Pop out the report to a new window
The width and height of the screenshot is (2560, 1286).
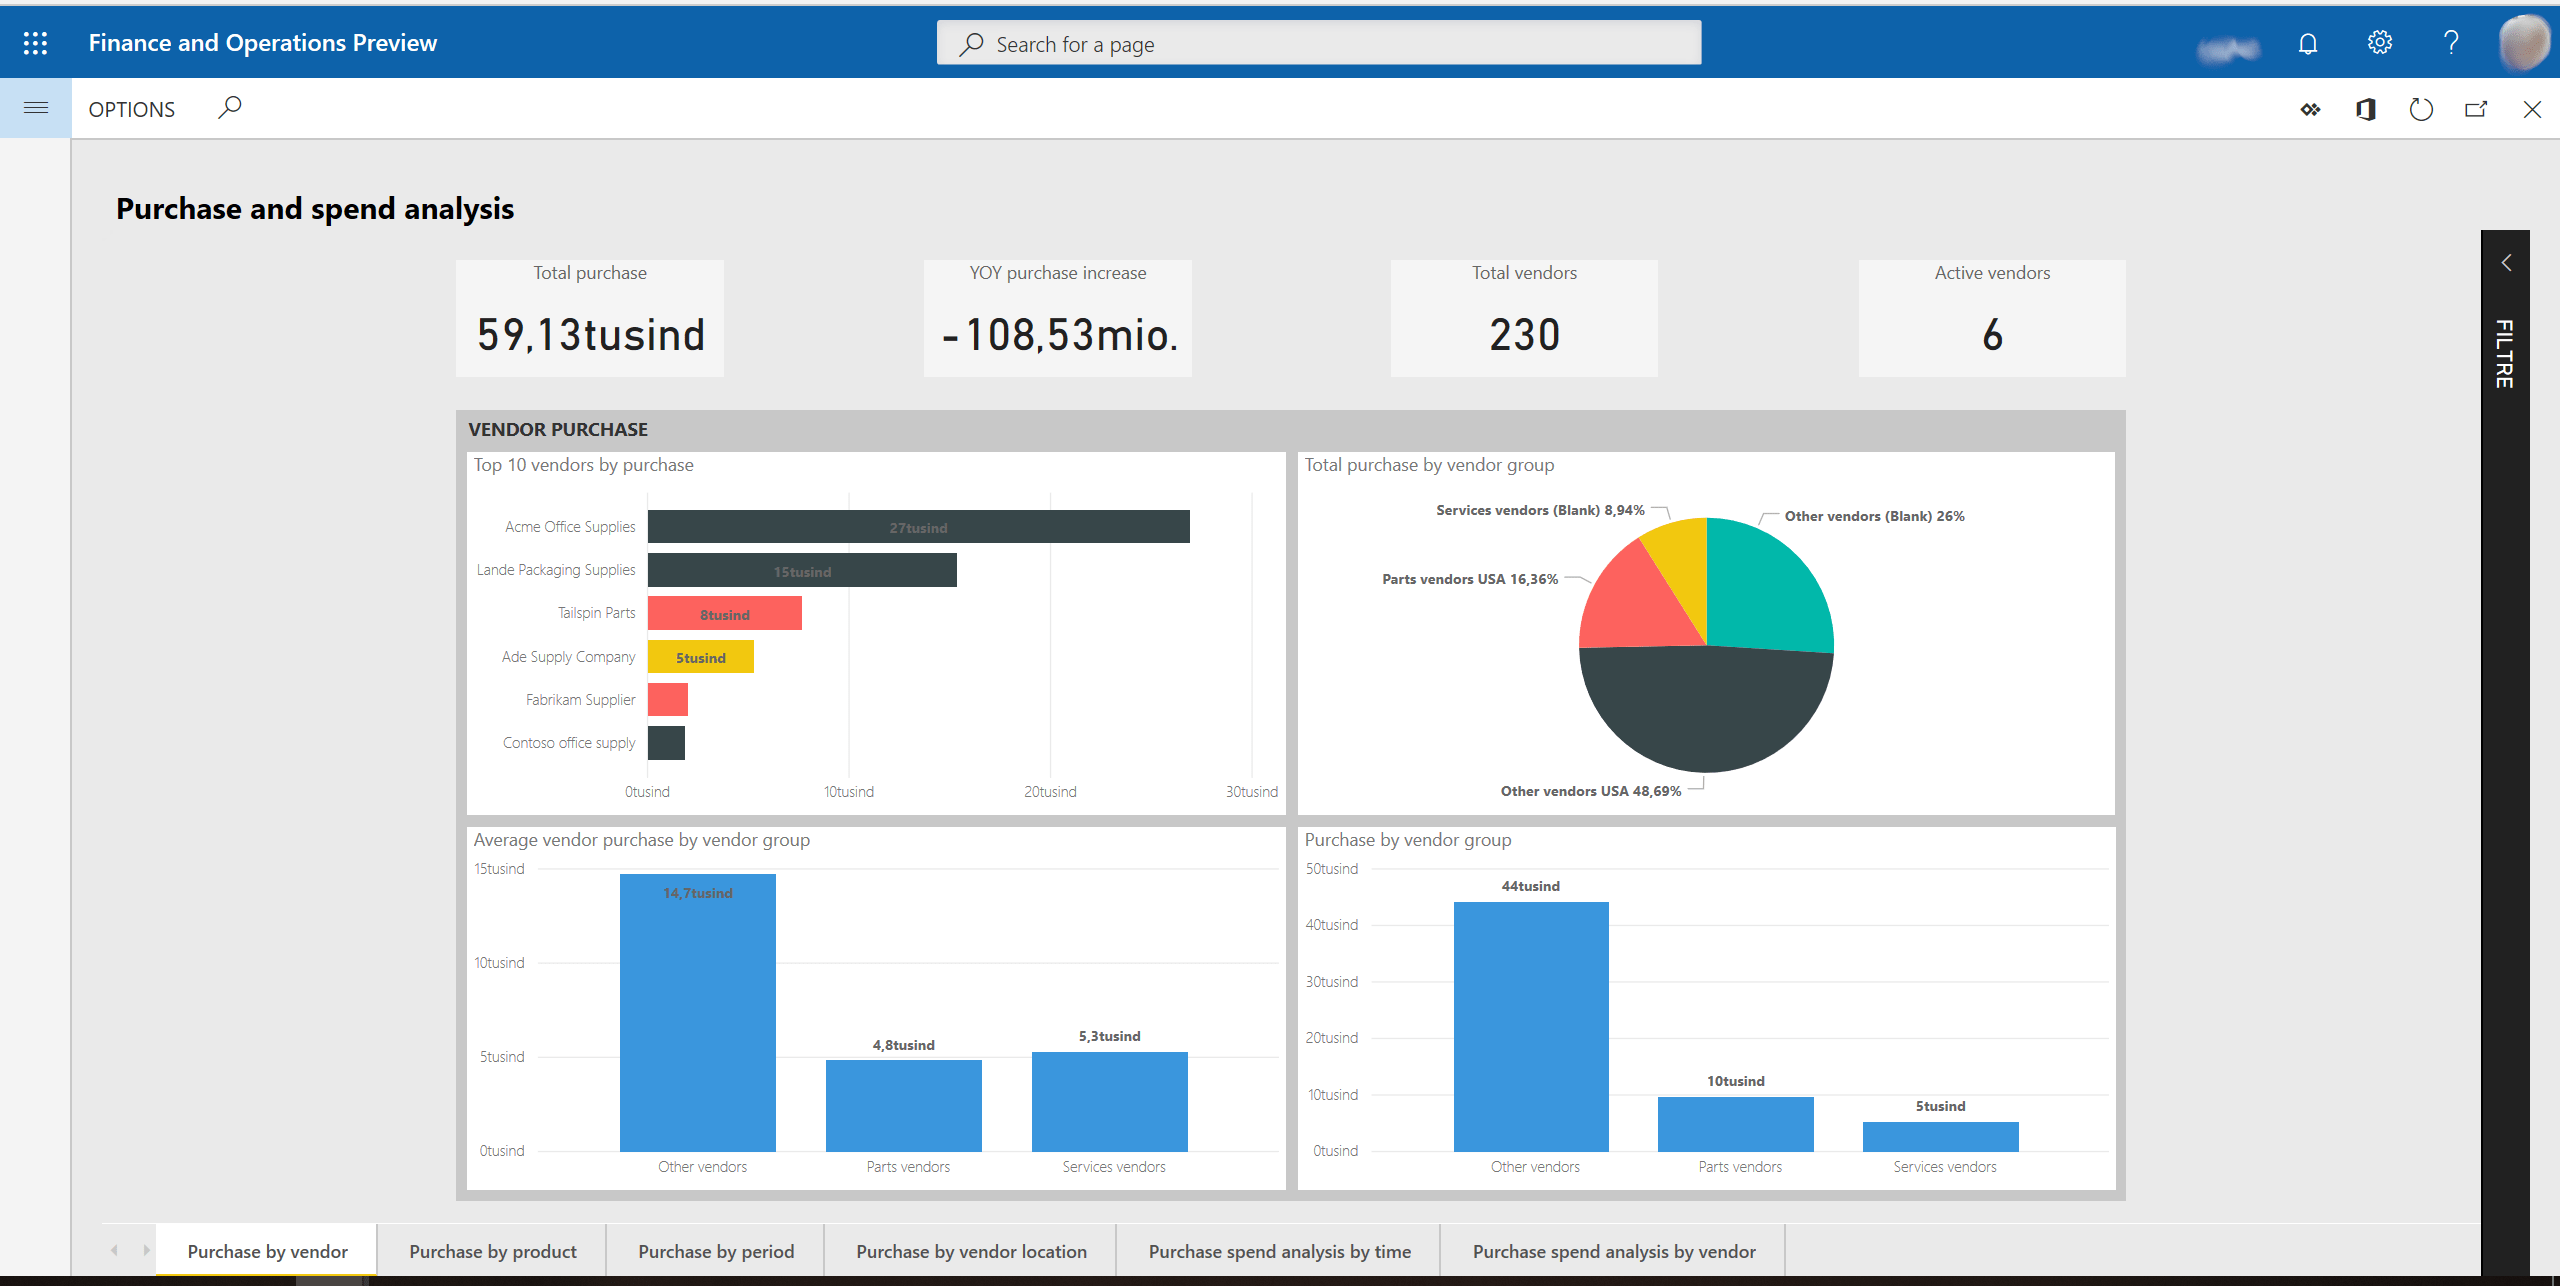(x=2476, y=109)
